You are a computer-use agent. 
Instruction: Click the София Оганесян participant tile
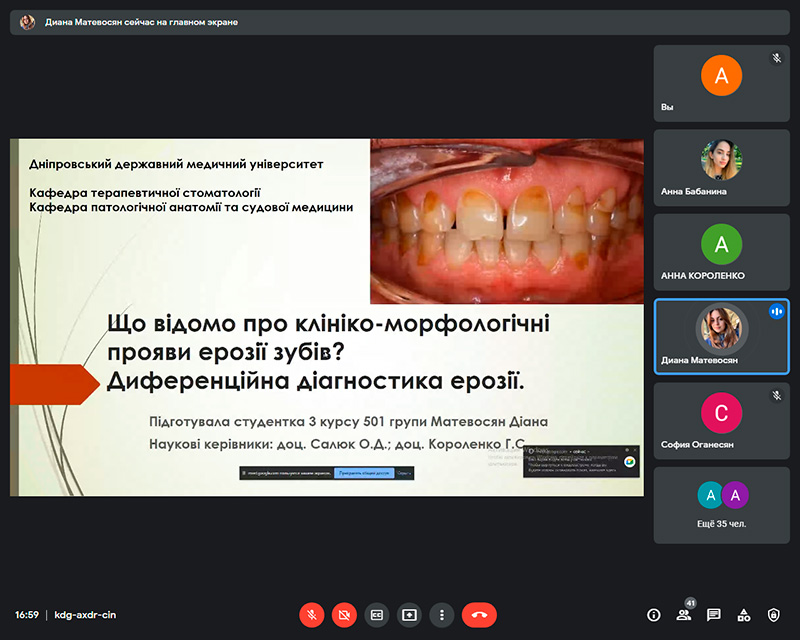click(x=721, y=420)
